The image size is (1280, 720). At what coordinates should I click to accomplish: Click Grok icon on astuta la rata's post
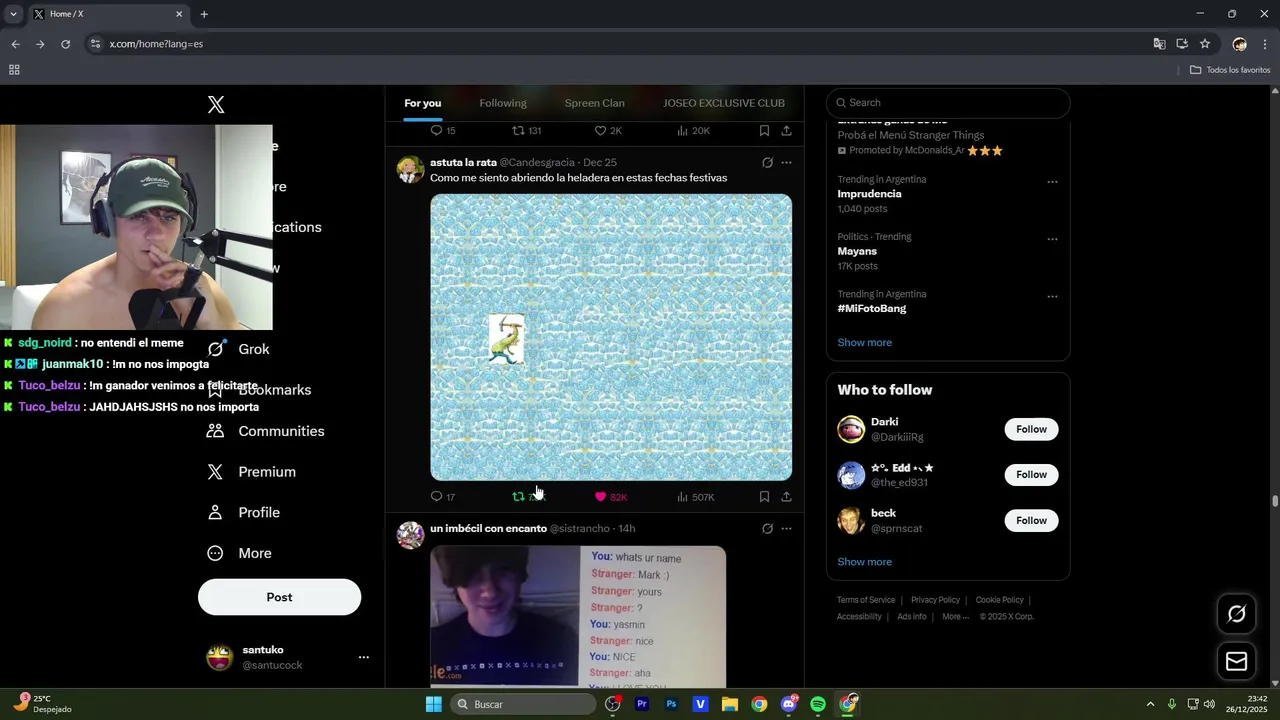767,163
